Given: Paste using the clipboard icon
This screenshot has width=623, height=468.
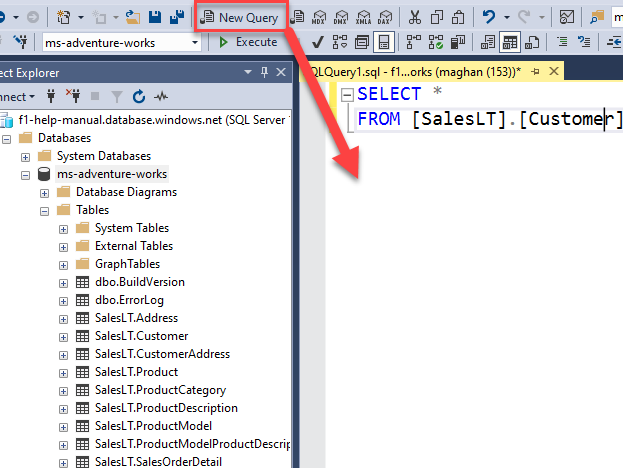Looking at the screenshot, I should pyautogui.click(x=458, y=17).
